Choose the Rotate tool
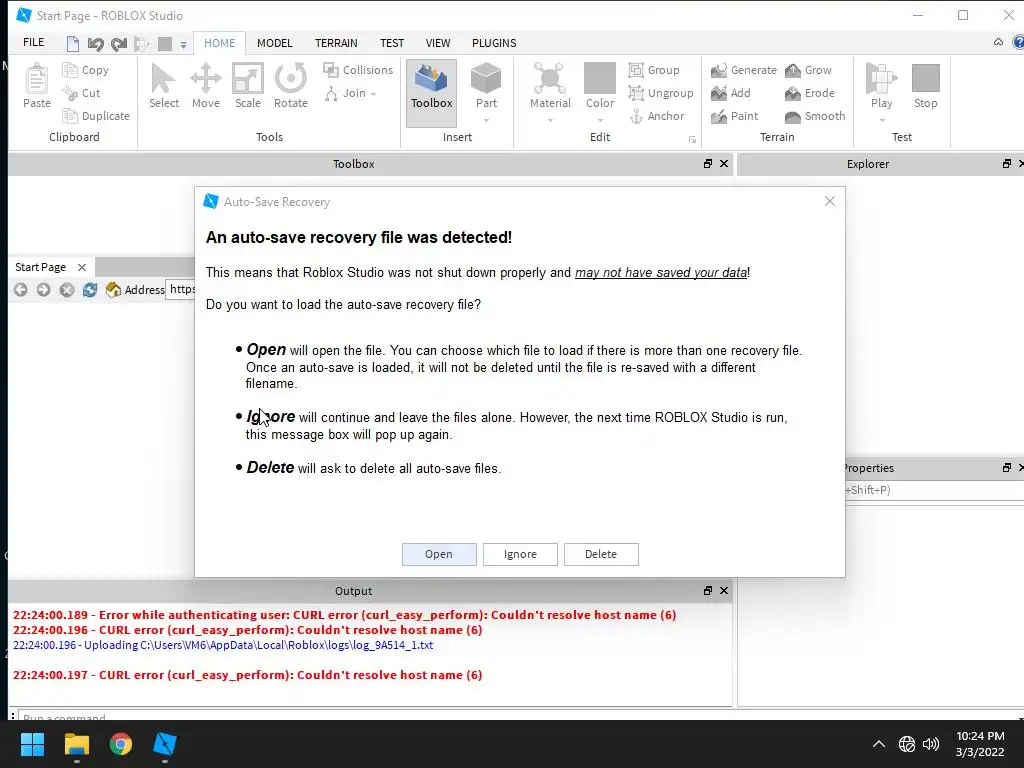 [291, 86]
